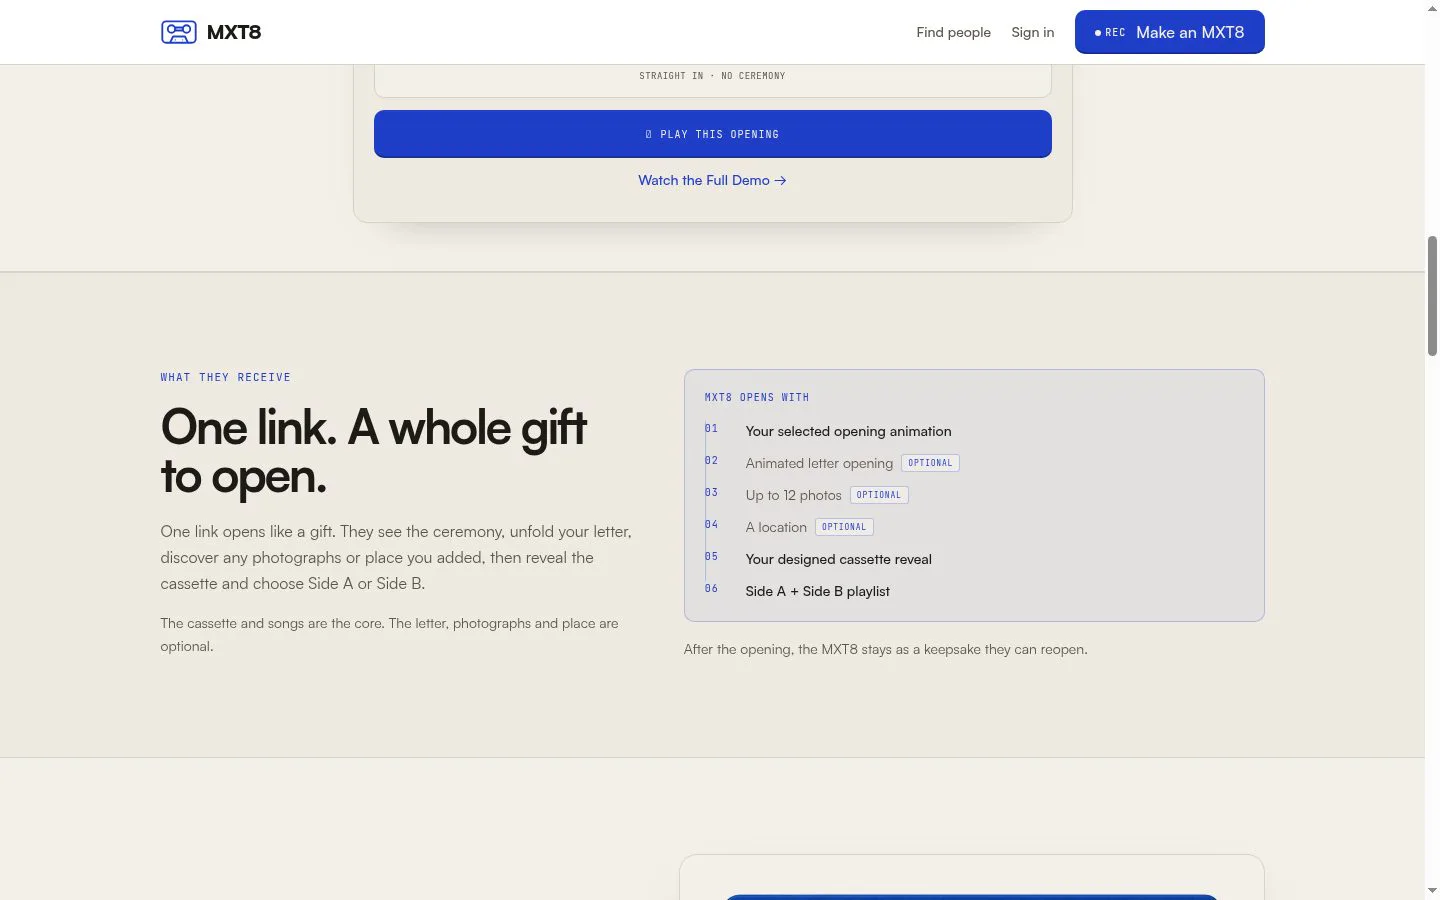Click the scrollbar down arrow
The height and width of the screenshot is (900, 1440).
[1432, 890]
